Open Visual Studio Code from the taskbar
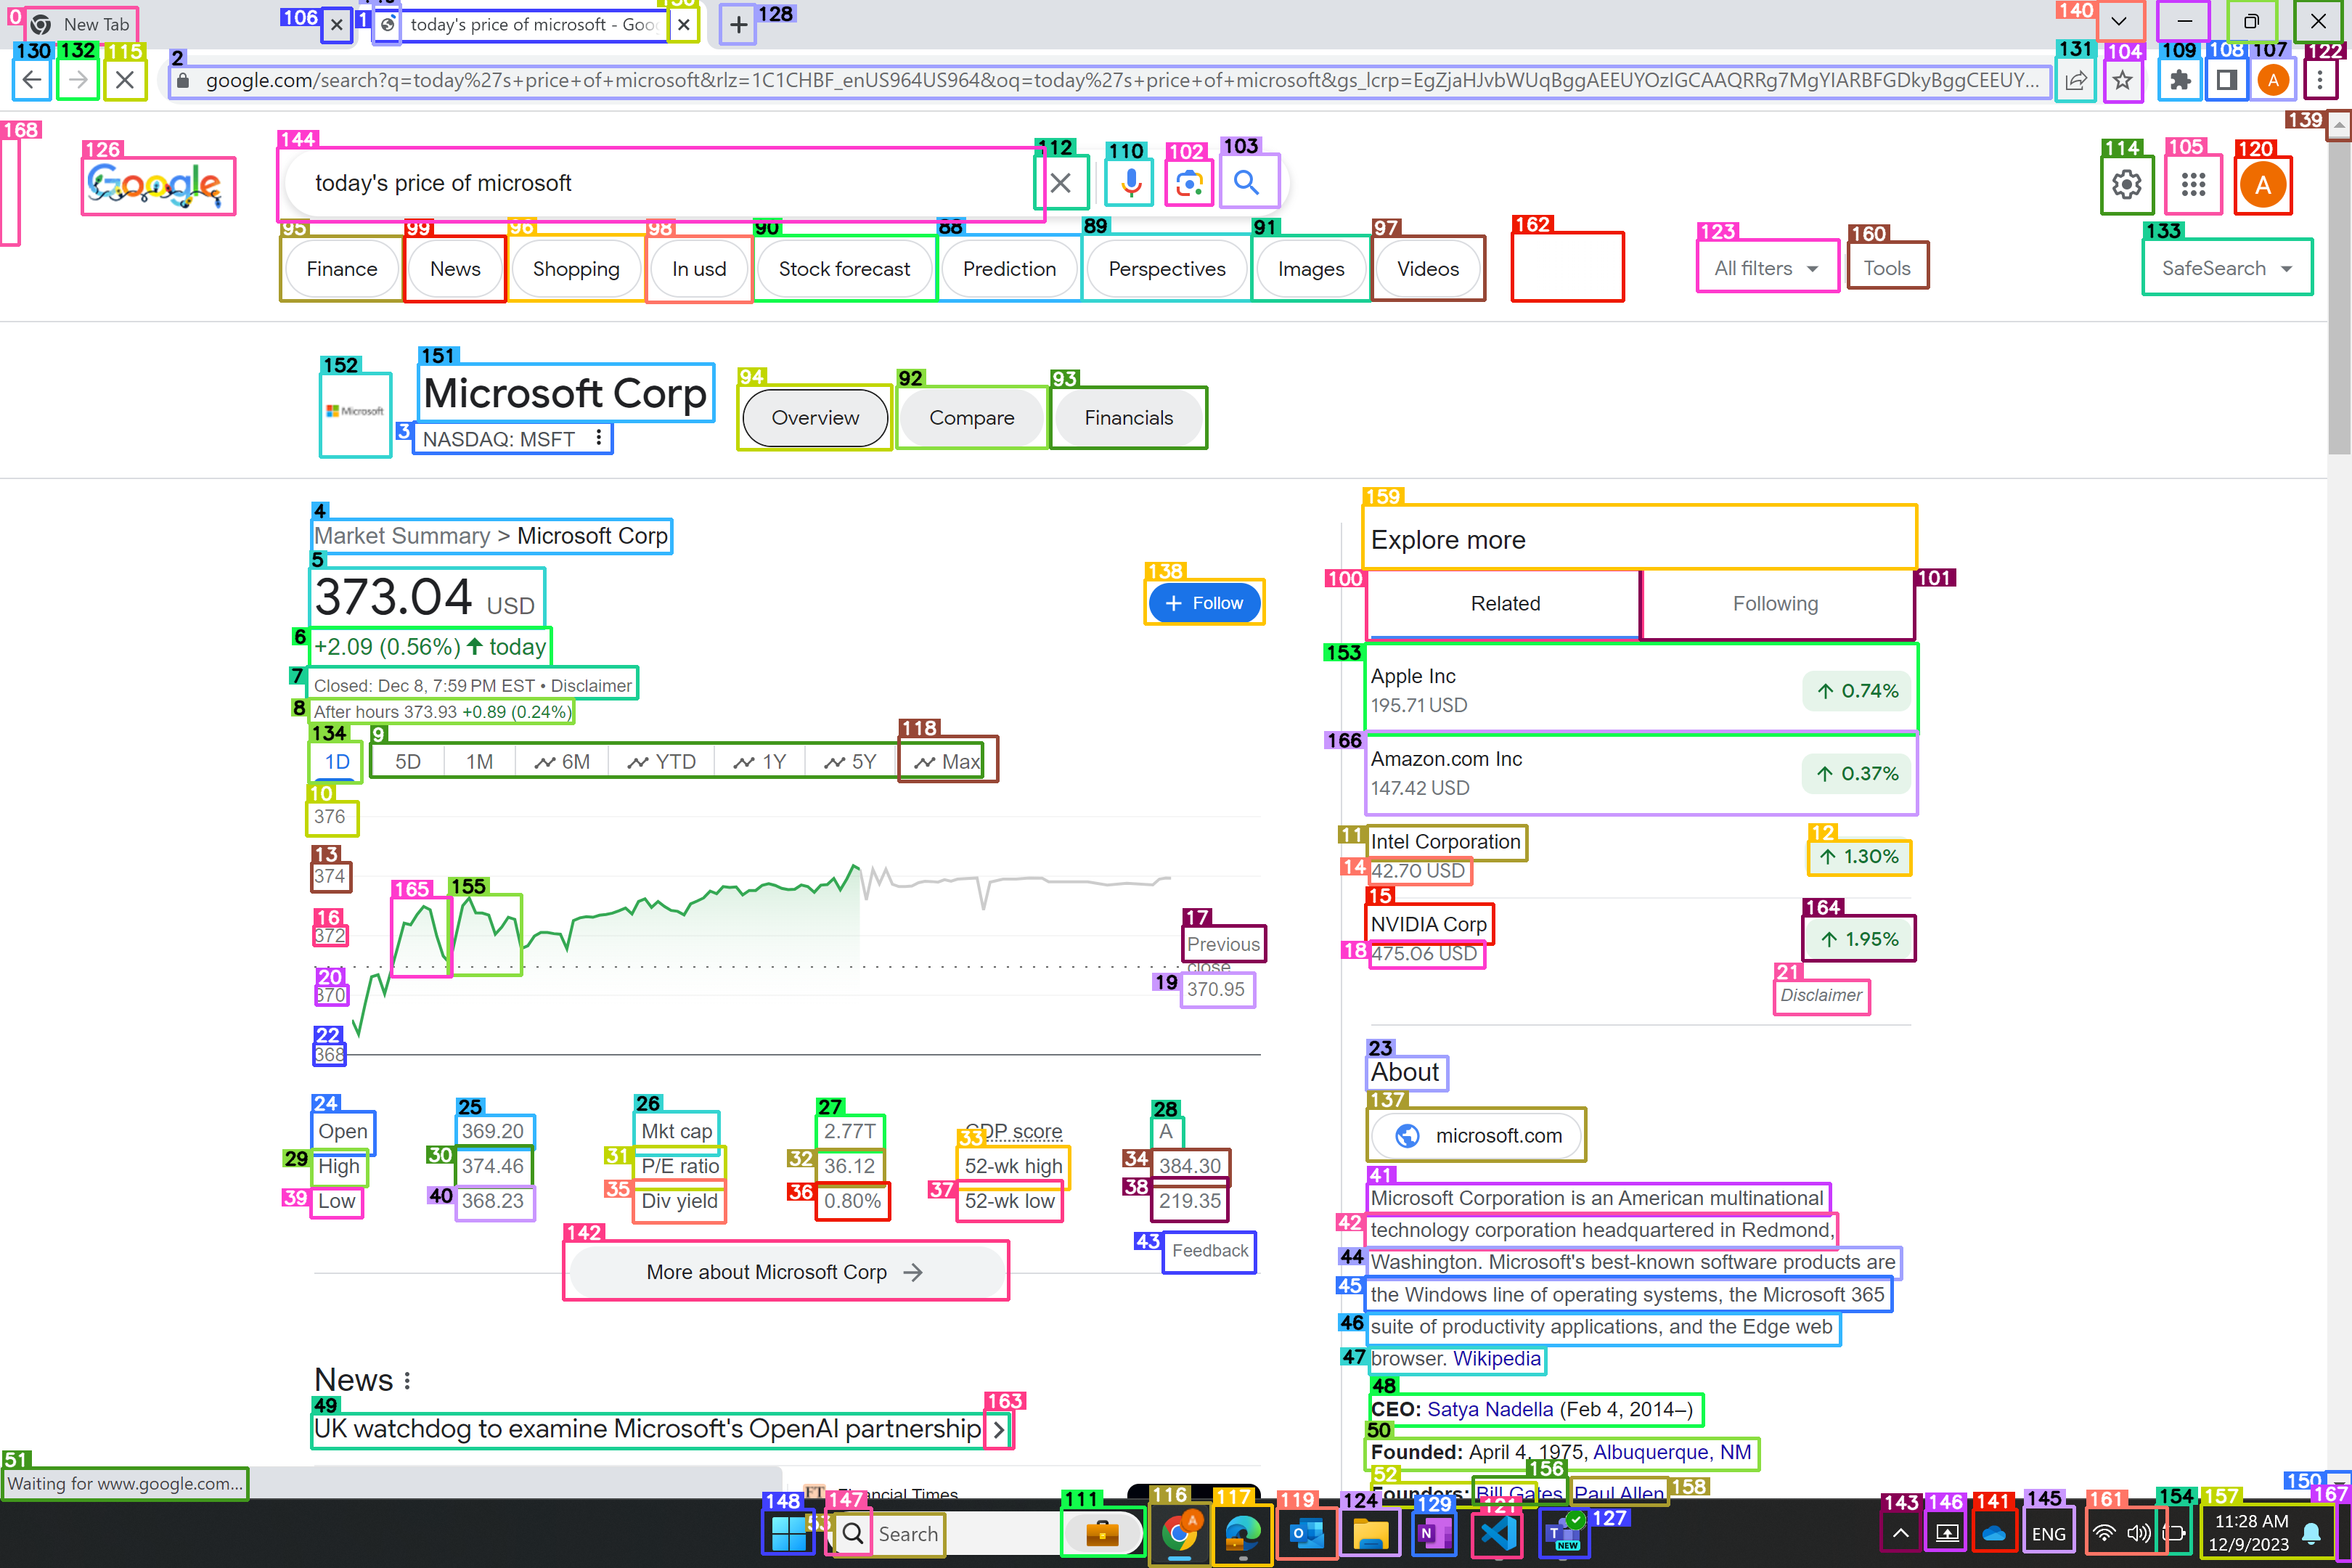The height and width of the screenshot is (1568, 2352). click(1497, 1534)
